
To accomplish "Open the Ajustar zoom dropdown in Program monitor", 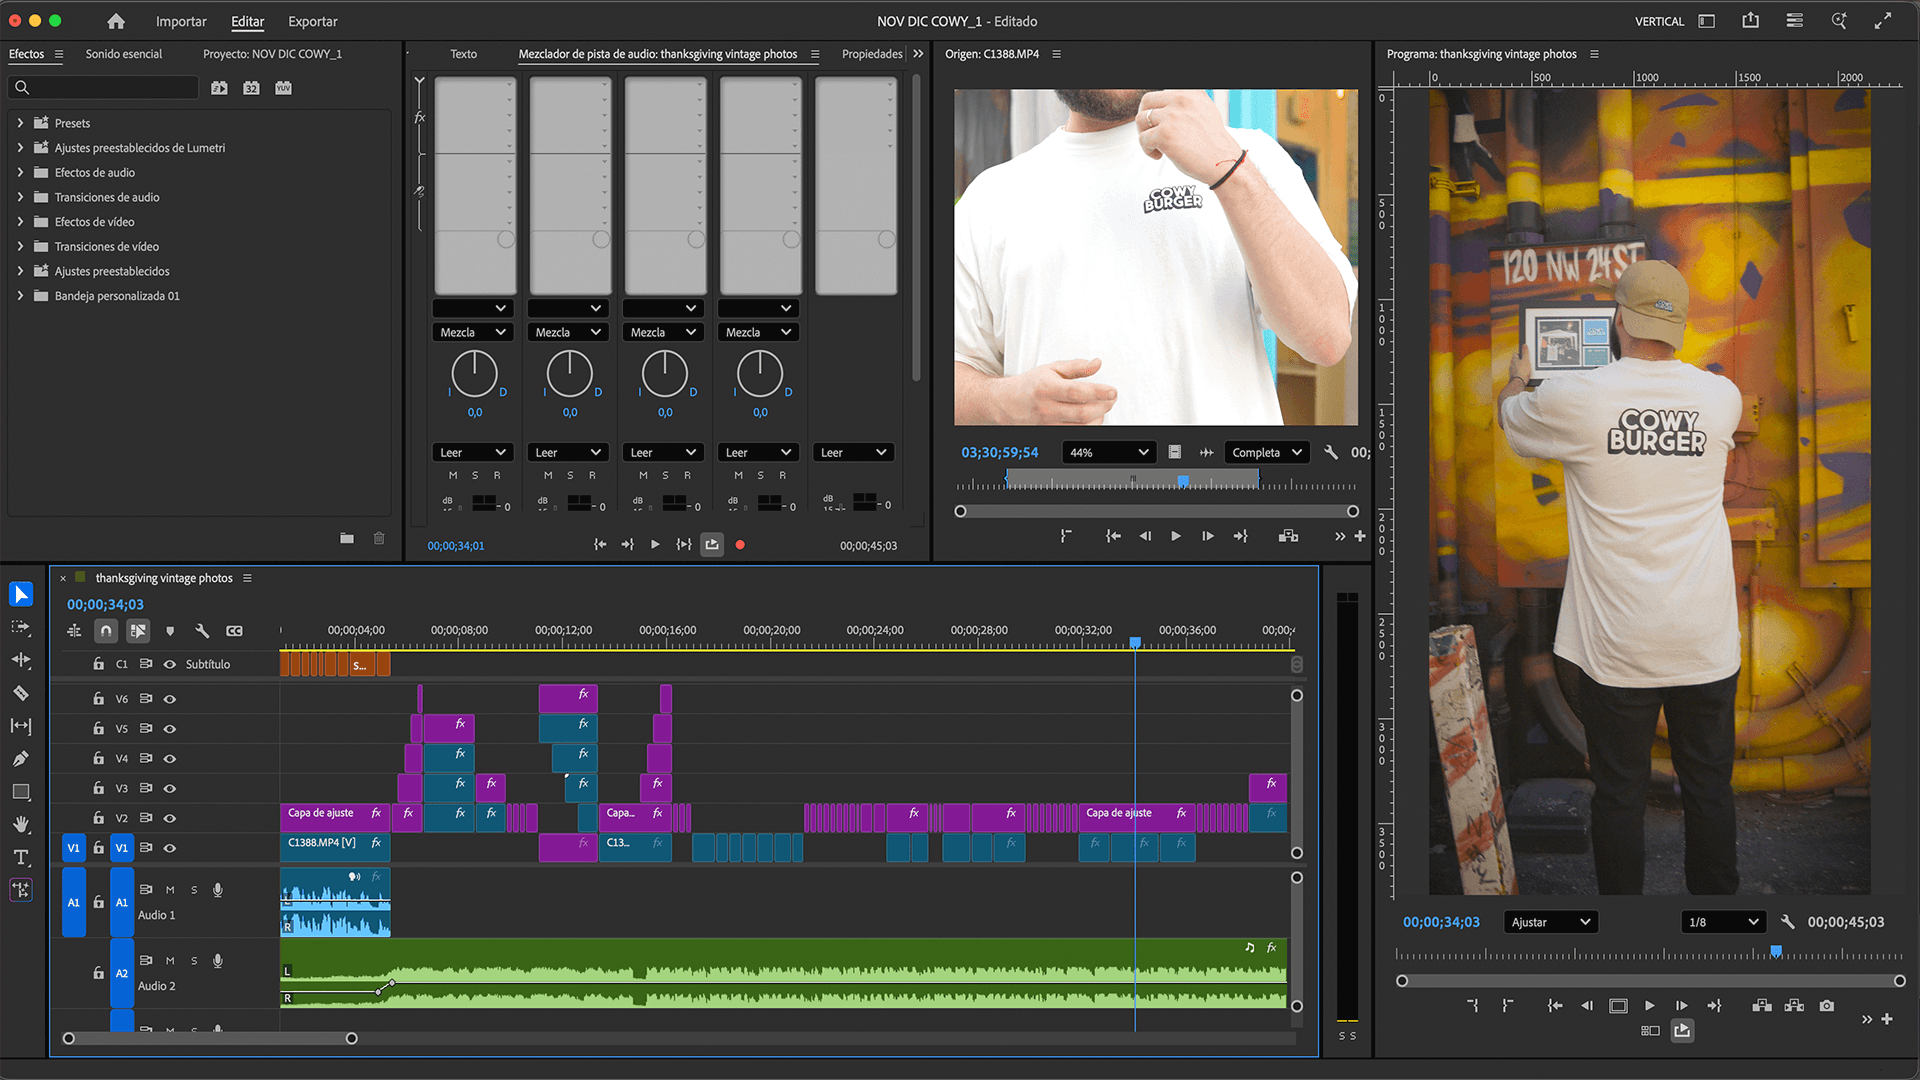I will tap(1549, 922).
